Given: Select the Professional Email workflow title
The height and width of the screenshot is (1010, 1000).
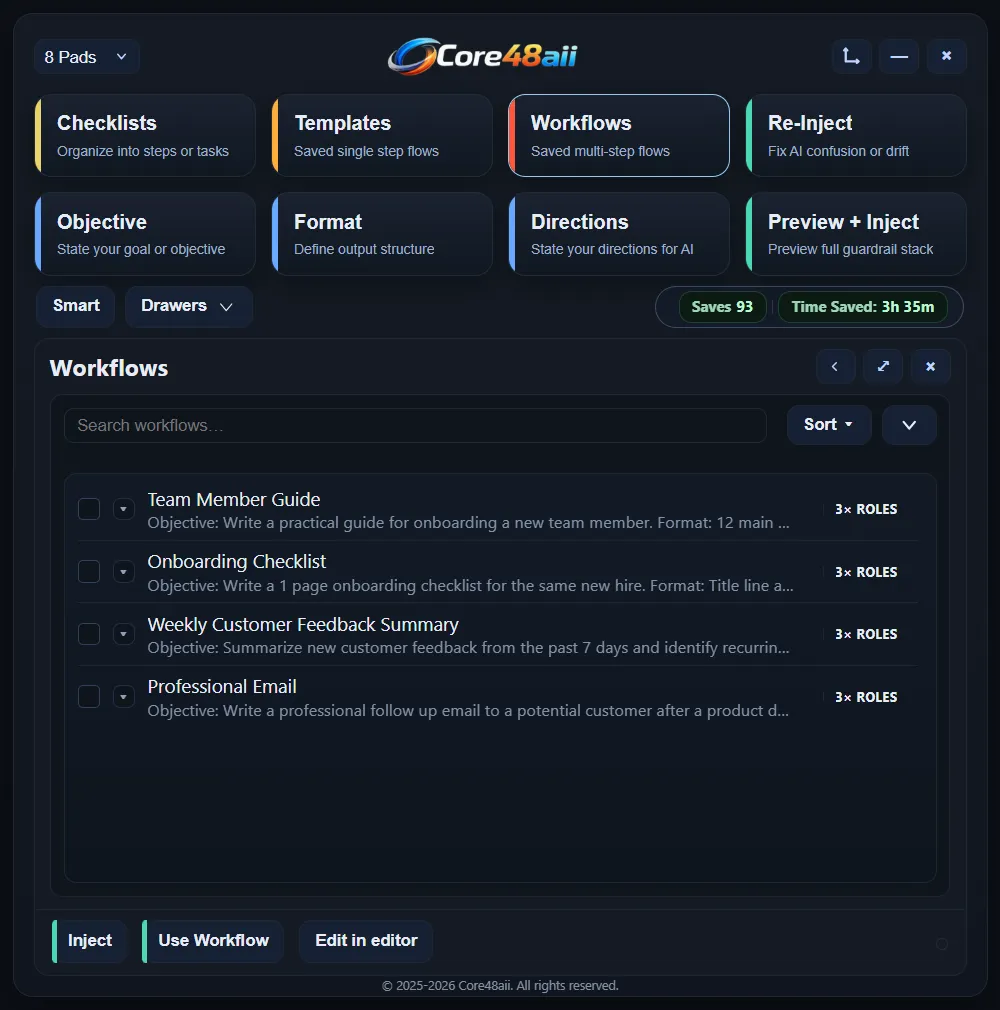Looking at the screenshot, I should click(222, 687).
